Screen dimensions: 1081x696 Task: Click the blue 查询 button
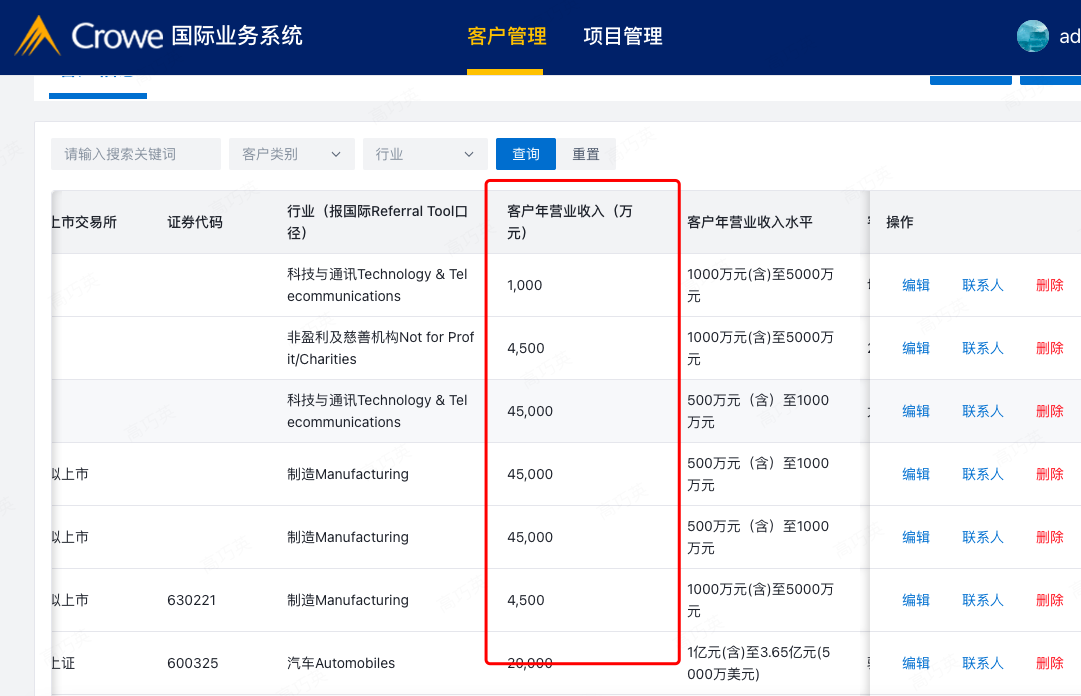526,154
